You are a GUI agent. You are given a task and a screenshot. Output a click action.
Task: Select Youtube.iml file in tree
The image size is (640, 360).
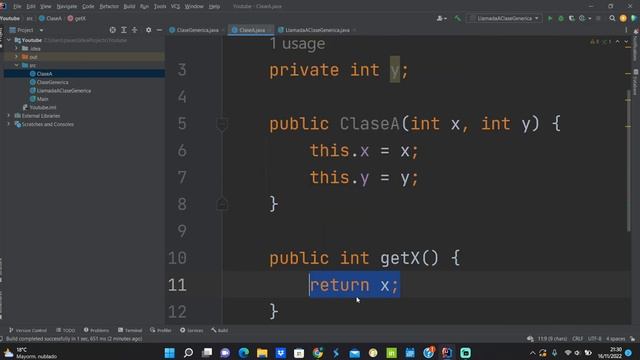click(x=42, y=107)
